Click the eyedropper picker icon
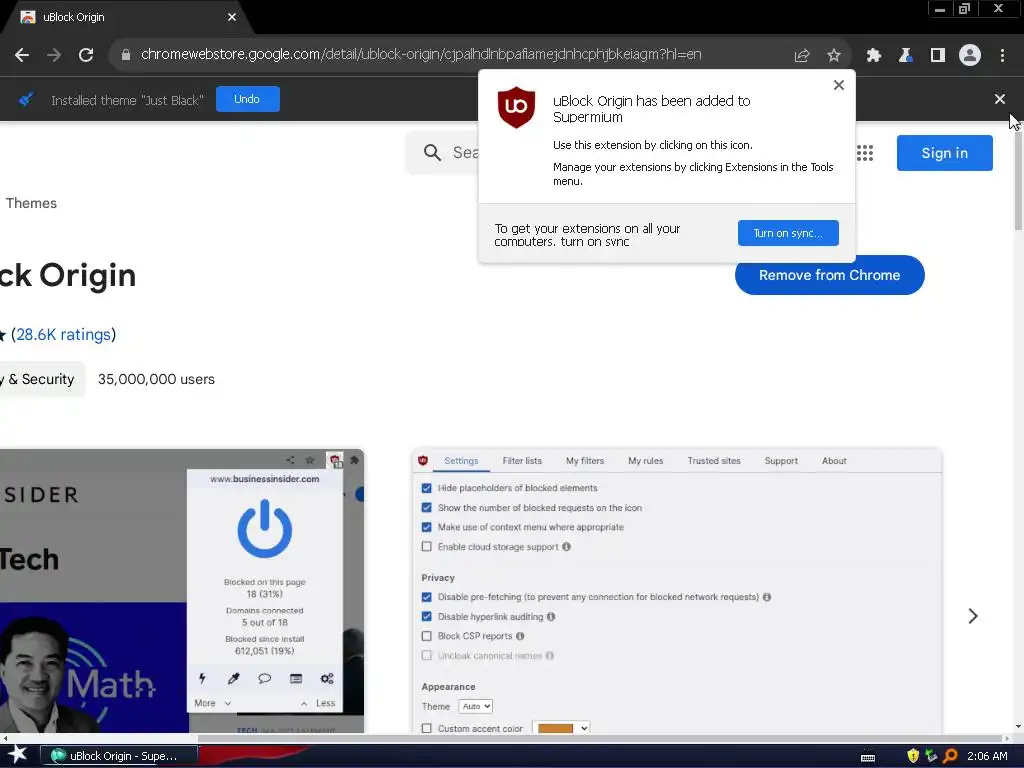The width and height of the screenshot is (1024, 768). click(x=233, y=679)
